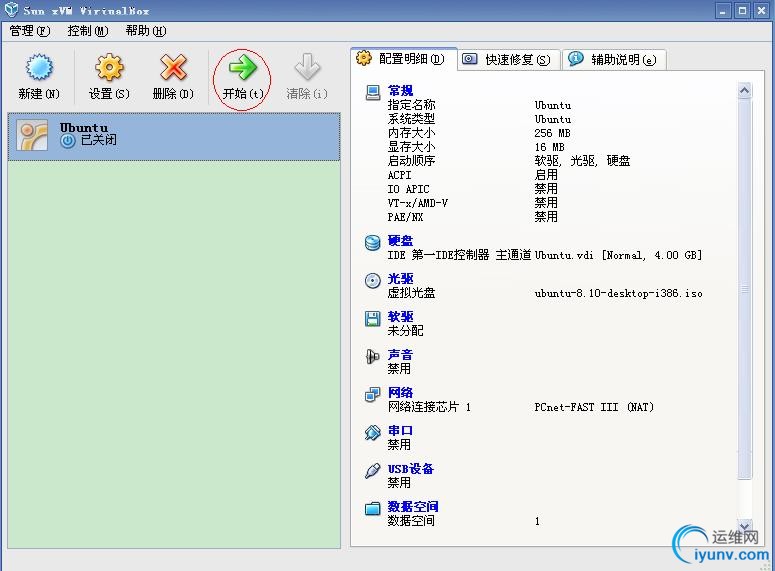Switch to the 辅助说明(e) tab

[x=614, y=60]
